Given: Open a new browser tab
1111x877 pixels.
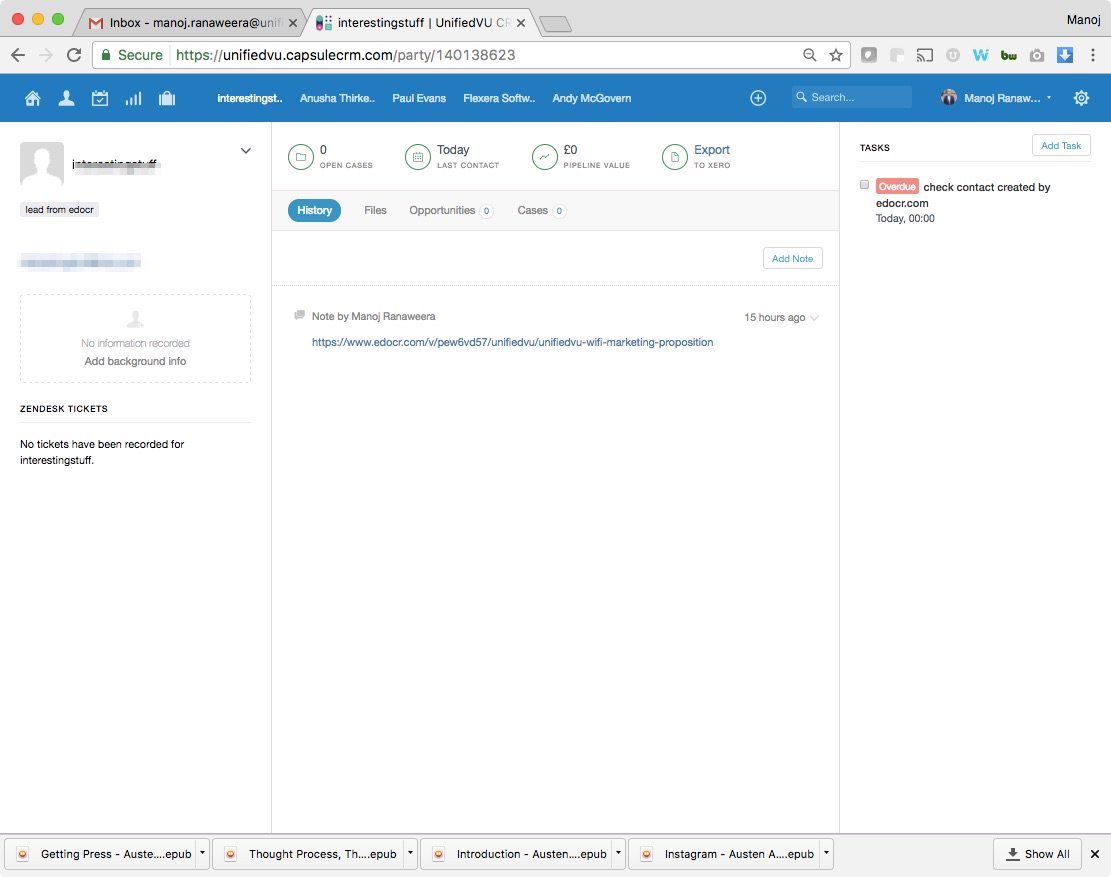Looking at the screenshot, I should tap(555, 25).
